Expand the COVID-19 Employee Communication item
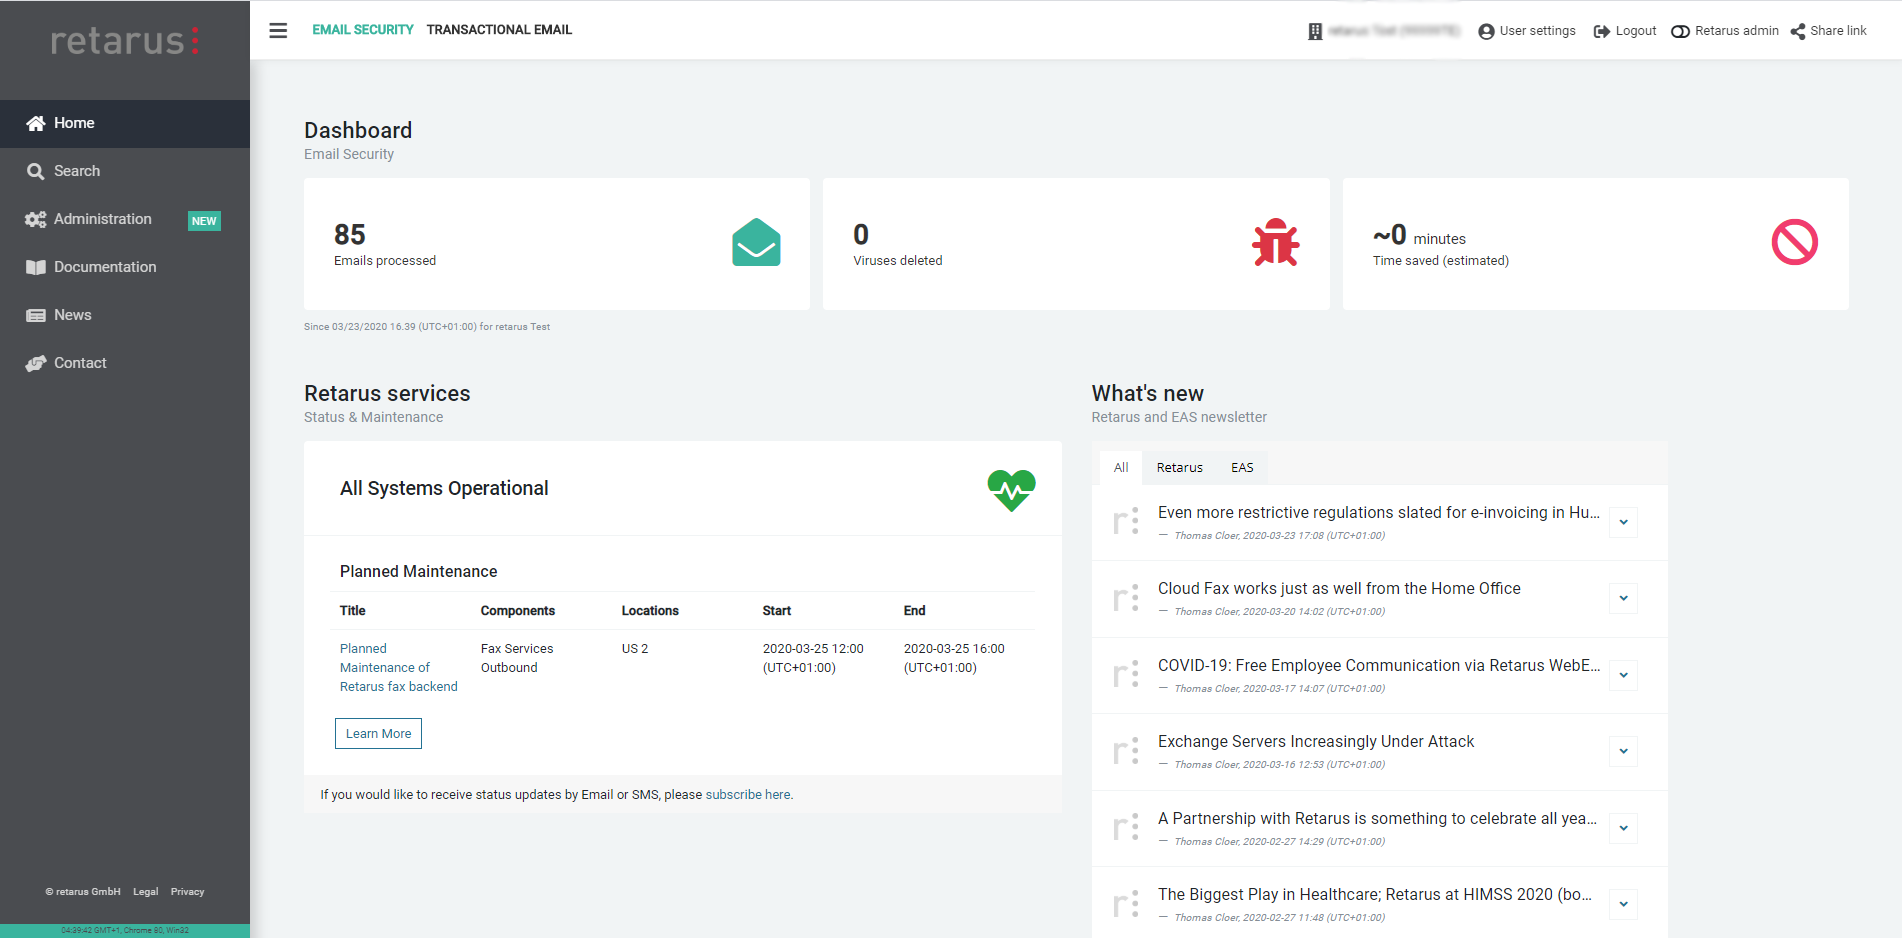The width and height of the screenshot is (1902, 938). pos(1623,675)
